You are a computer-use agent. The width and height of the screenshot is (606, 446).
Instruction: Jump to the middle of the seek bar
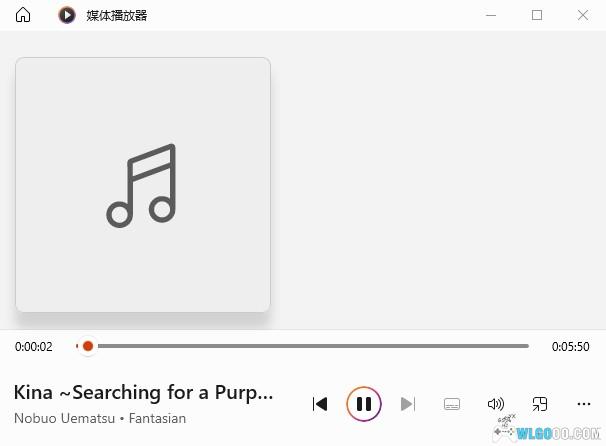pos(303,346)
